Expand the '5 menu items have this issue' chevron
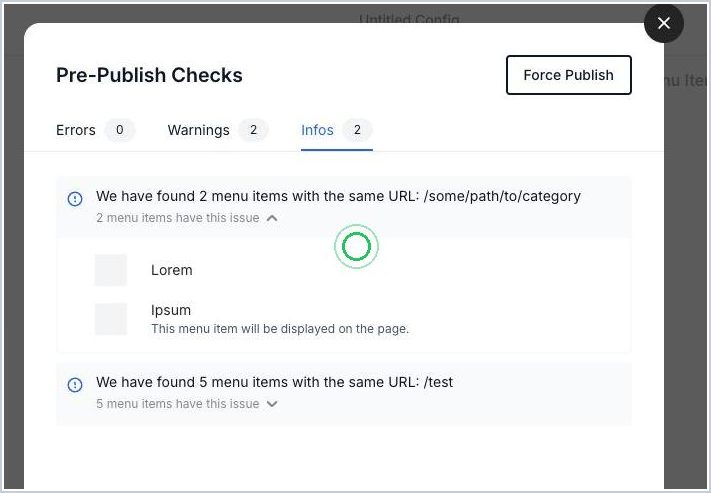 click(272, 404)
